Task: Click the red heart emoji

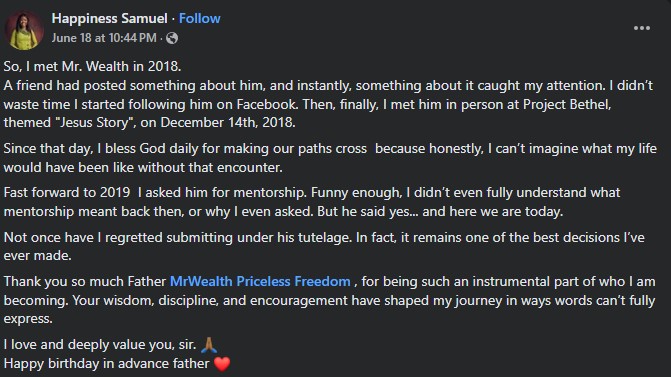Action: point(222,364)
